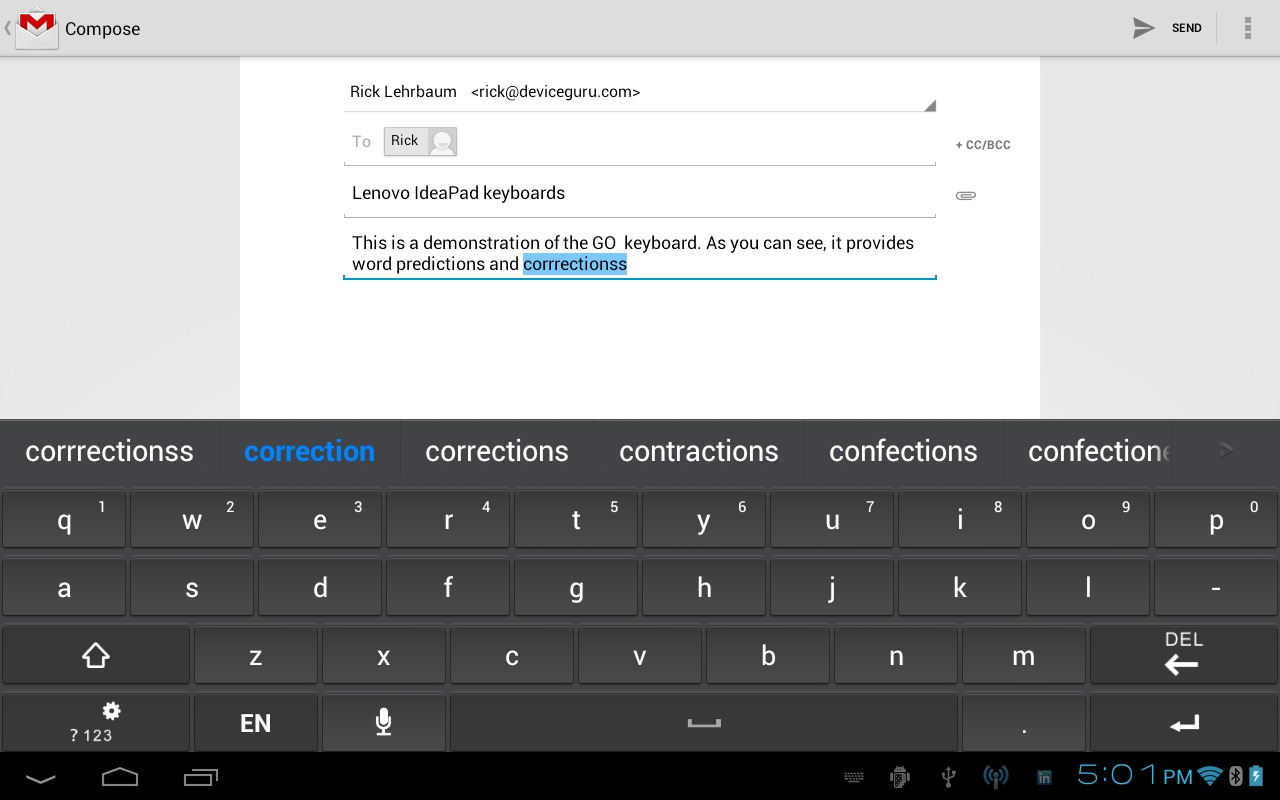Choose the 'corrrectionss' suggestion
The height and width of the screenshot is (800, 1280).
pyautogui.click(x=109, y=451)
